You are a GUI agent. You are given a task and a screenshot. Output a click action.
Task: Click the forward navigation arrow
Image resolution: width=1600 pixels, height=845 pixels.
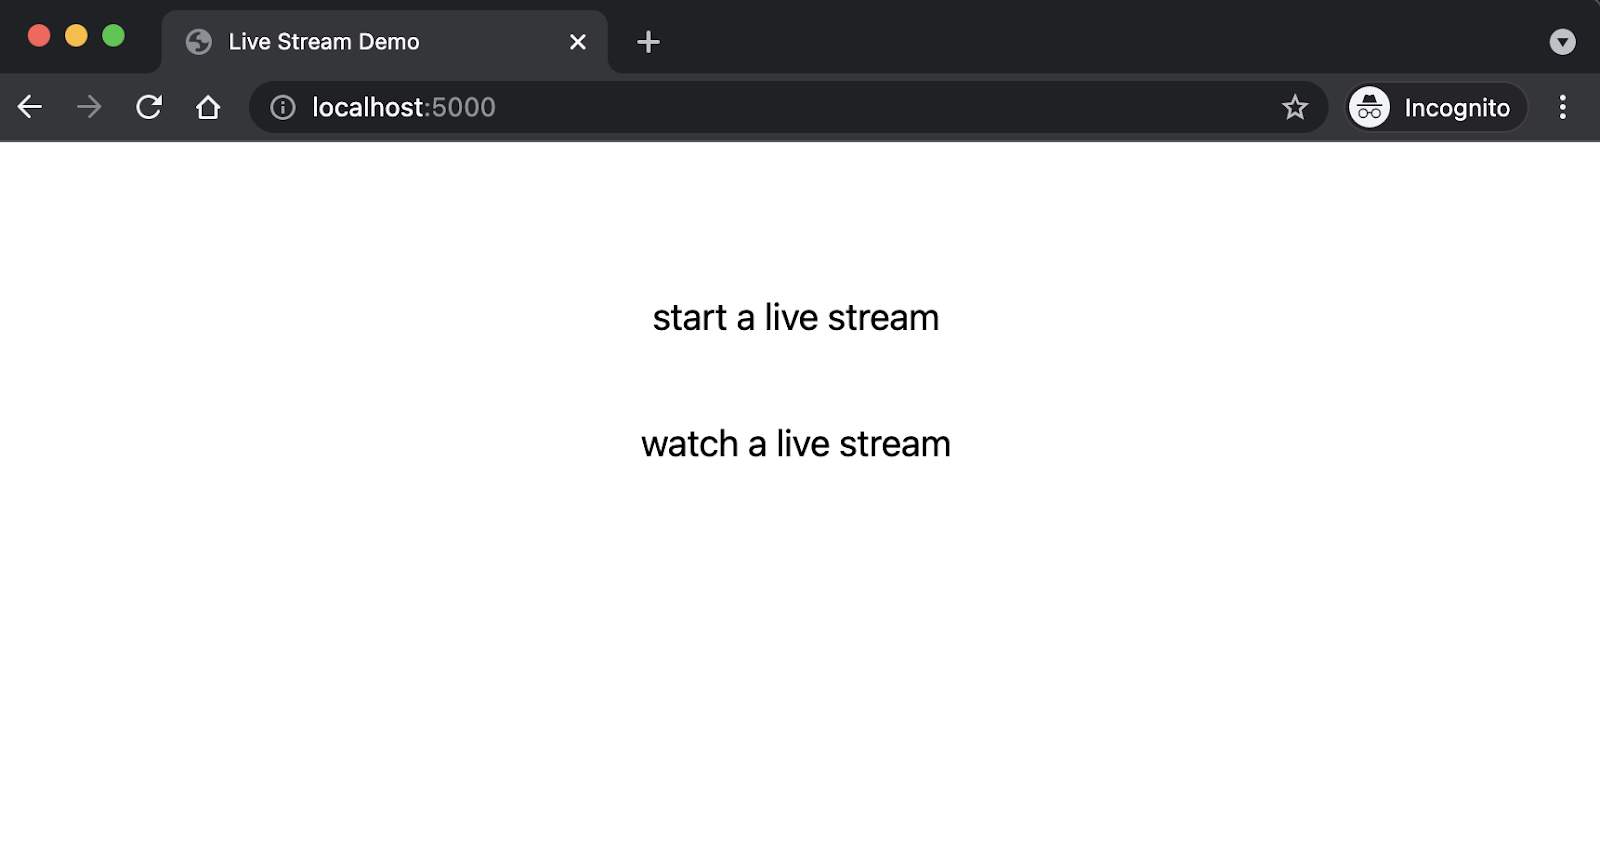point(89,107)
